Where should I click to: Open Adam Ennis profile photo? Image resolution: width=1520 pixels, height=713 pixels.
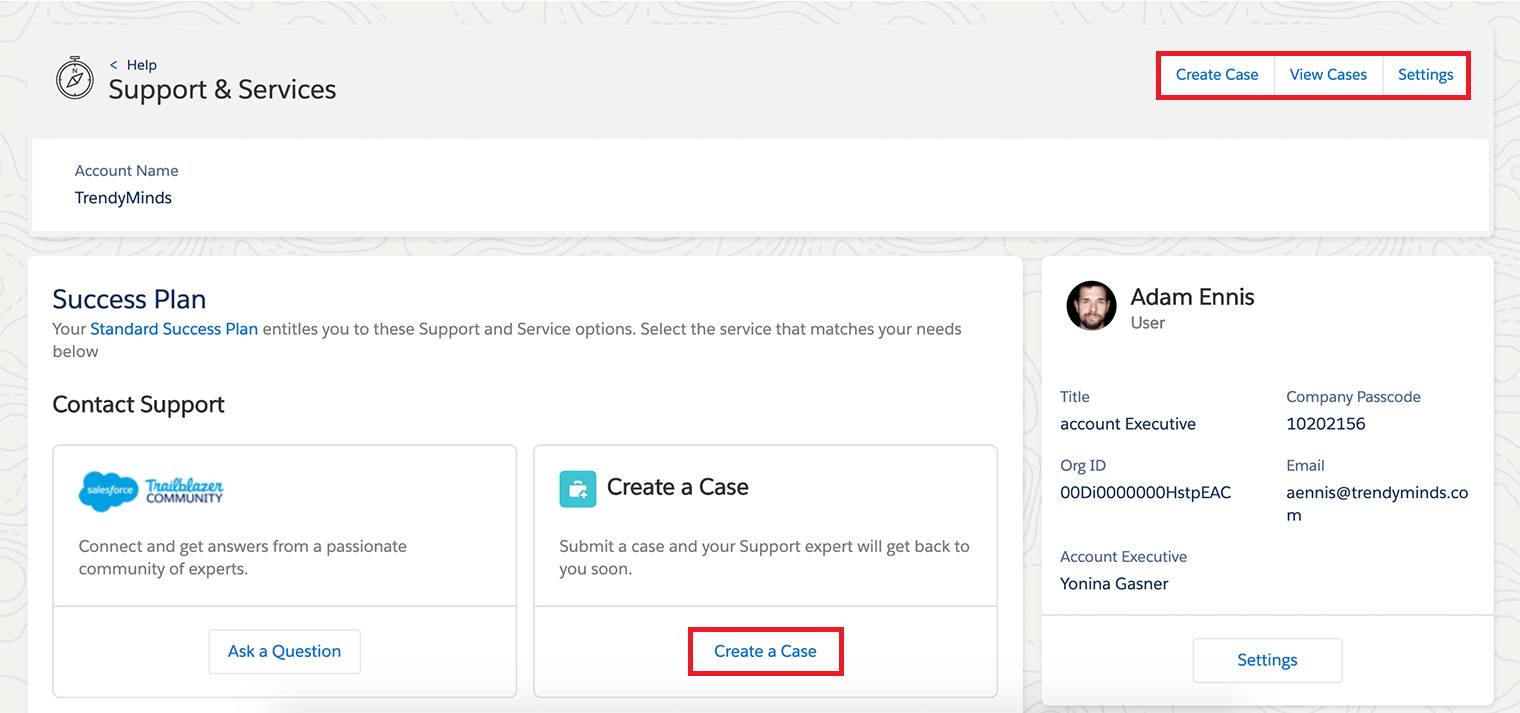pos(1091,305)
